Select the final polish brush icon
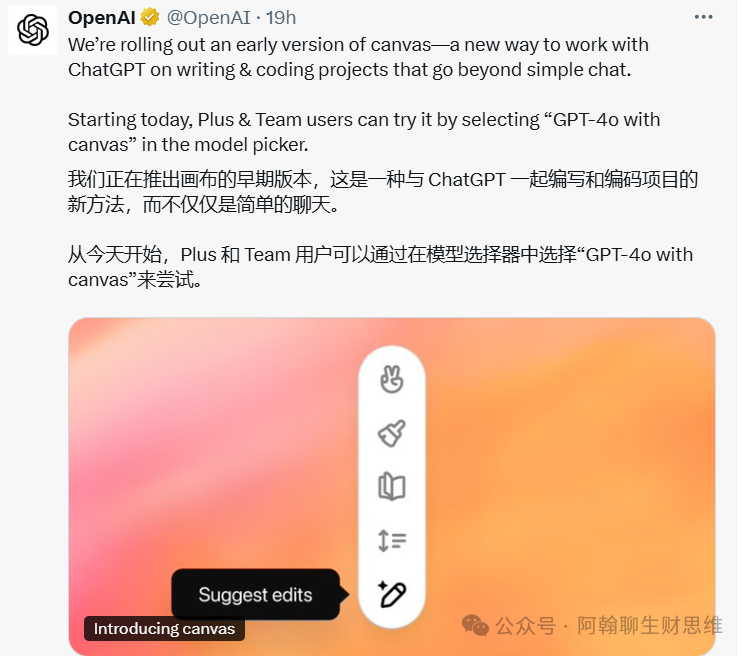Viewport: 747px width, 656px height. point(392,433)
